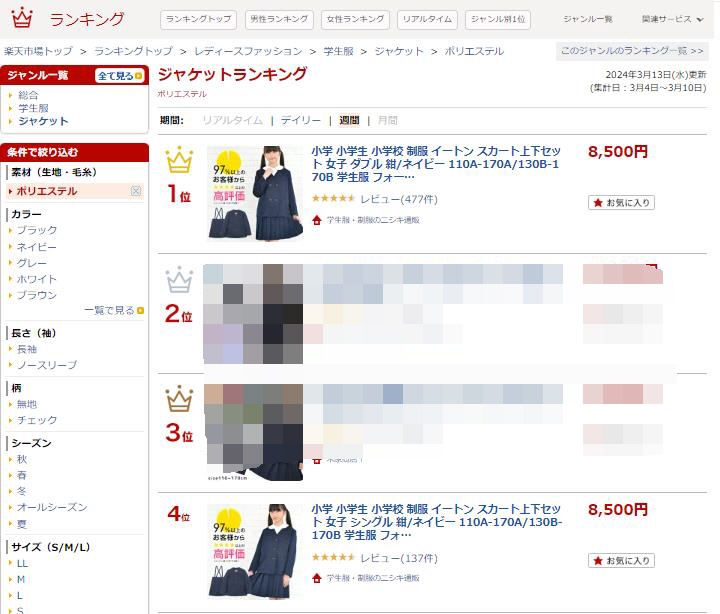Expand the 関連サービス dropdown
Screen dimensions: 720x614
pos(672,19)
